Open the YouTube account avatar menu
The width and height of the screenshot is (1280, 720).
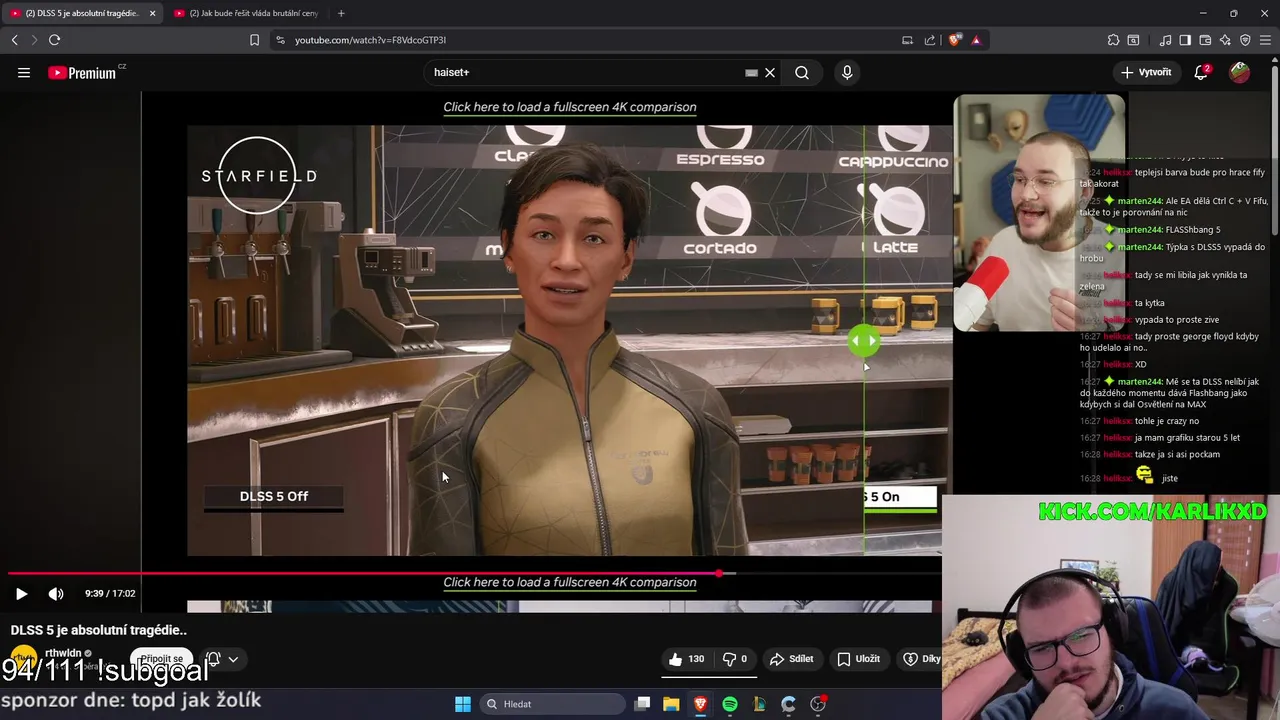tap(1240, 72)
